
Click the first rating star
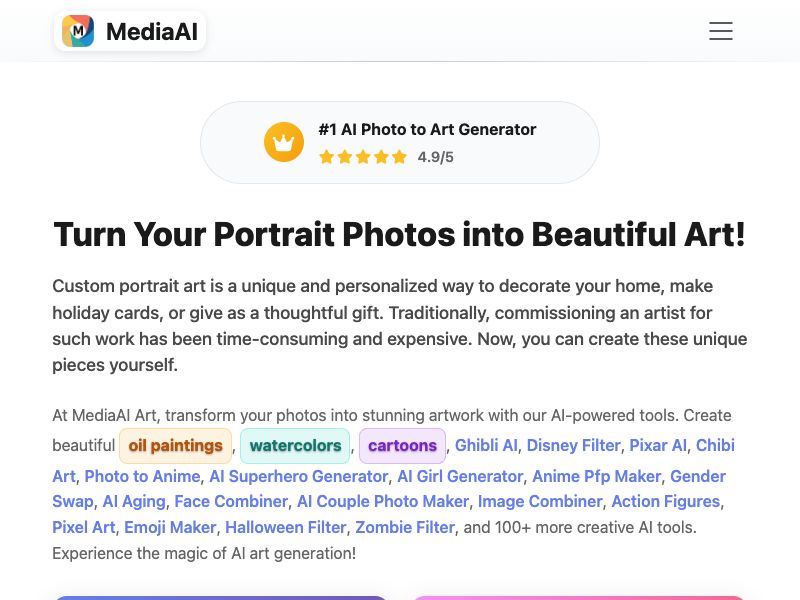[326, 157]
